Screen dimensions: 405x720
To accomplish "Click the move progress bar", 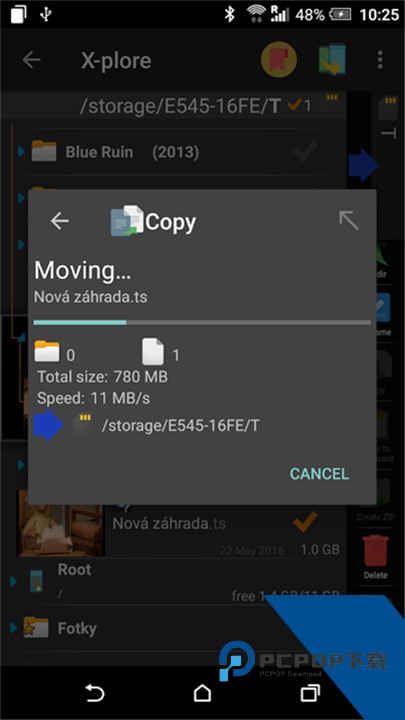I will point(202,322).
